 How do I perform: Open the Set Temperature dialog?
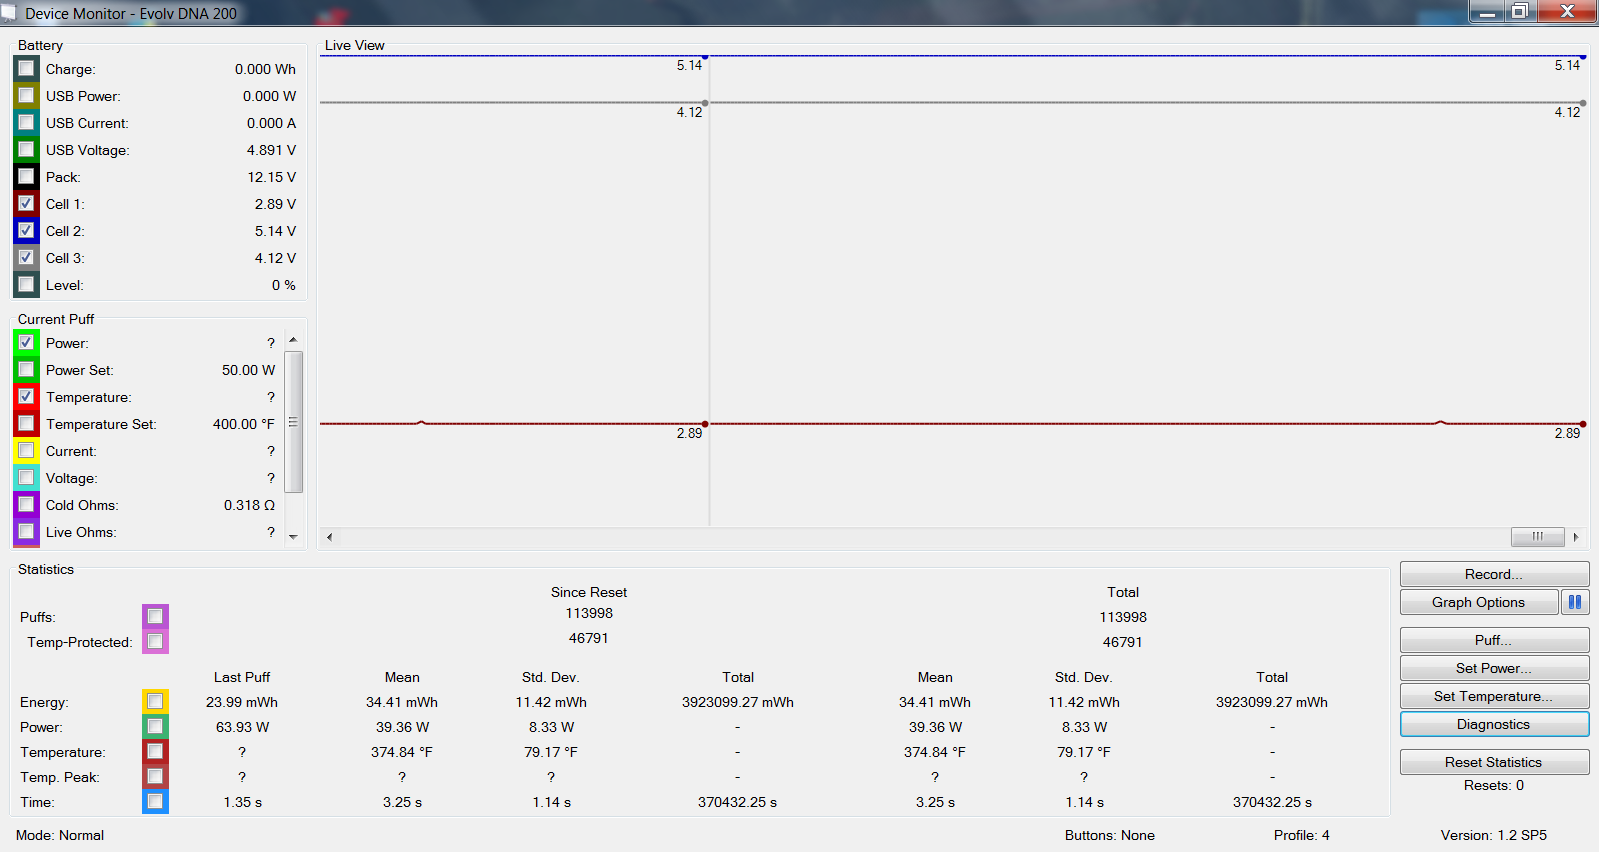[1493, 696]
